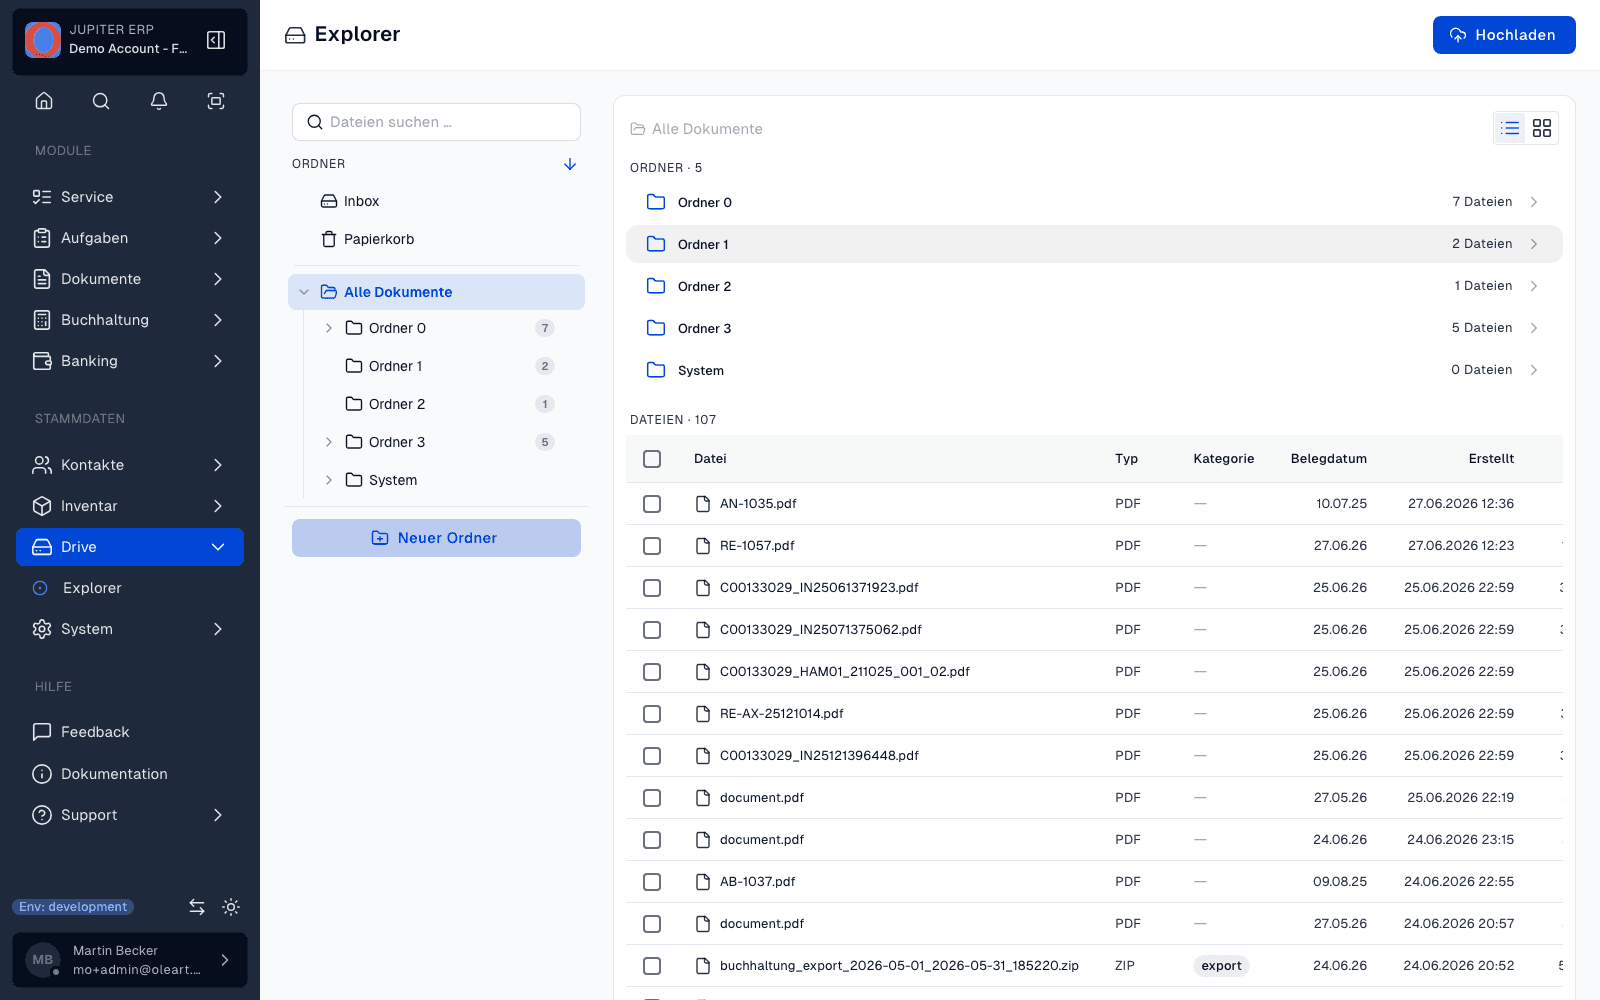Click the Explorer title drive icon

click(295, 35)
